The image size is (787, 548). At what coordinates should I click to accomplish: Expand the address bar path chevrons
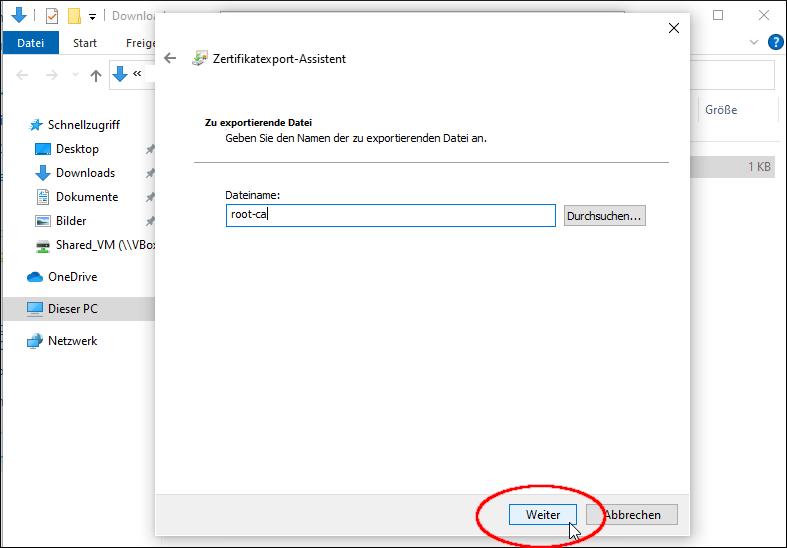137,74
